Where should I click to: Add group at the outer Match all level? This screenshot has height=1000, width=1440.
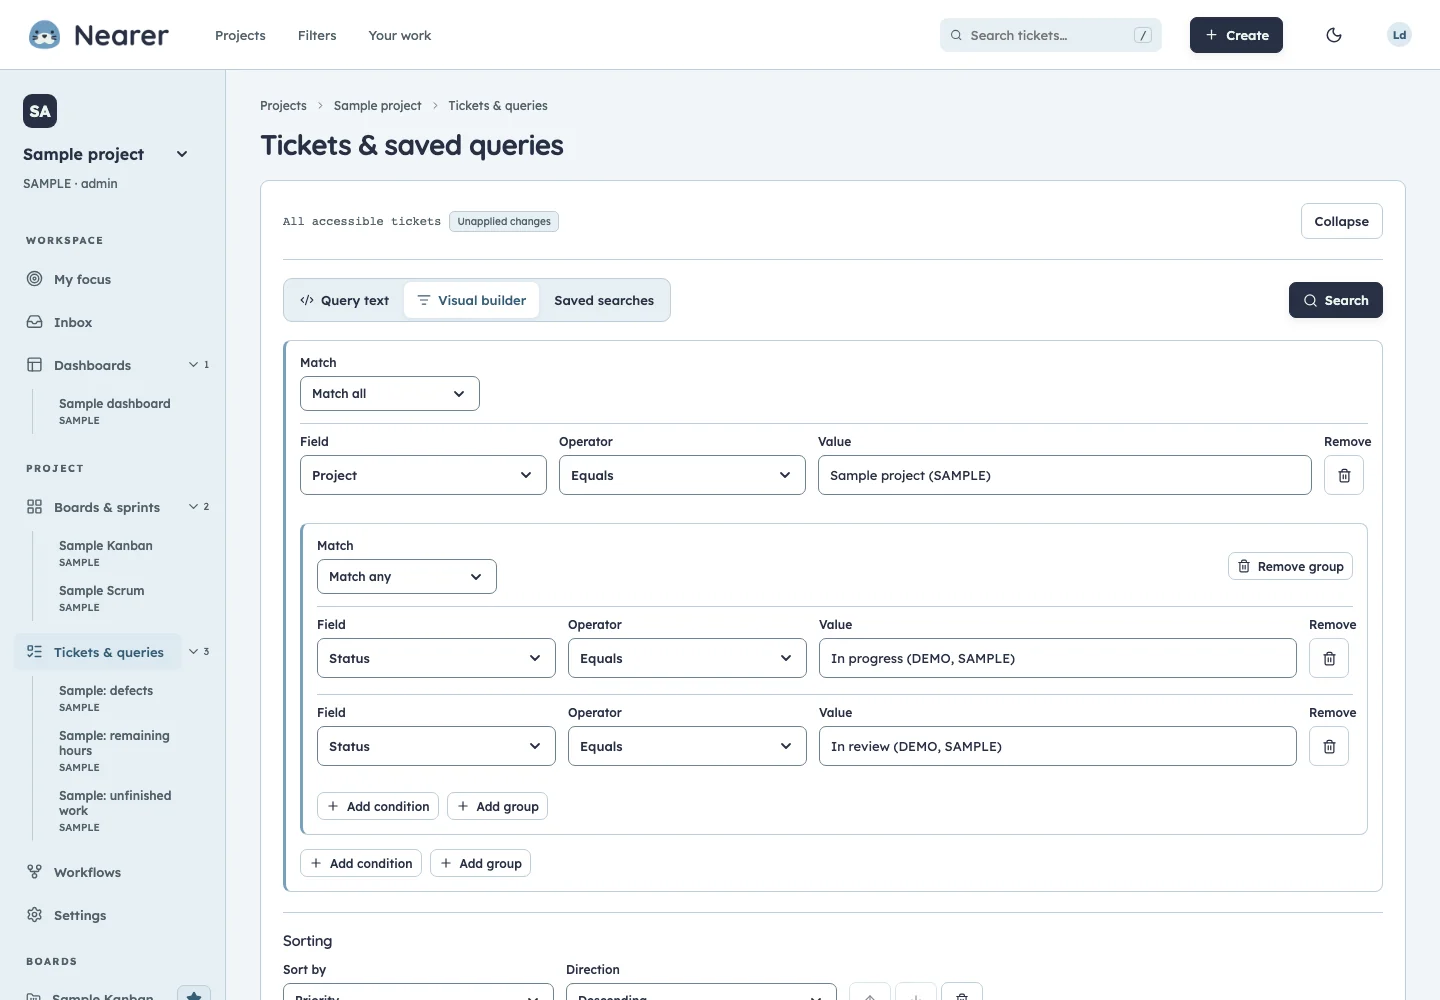tap(480, 863)
